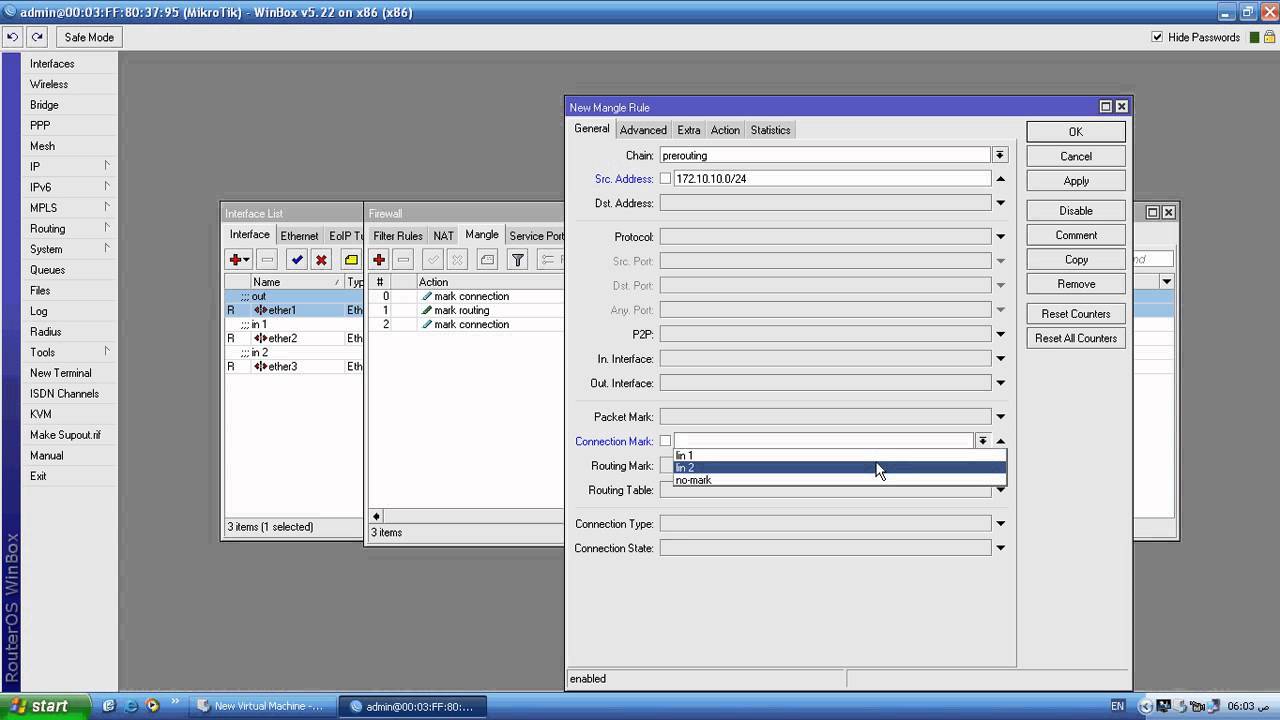This screenshot has height=720, width=1280.
Task: Select 'in 2' from Connection Mark list
Action: pos(839,468)
